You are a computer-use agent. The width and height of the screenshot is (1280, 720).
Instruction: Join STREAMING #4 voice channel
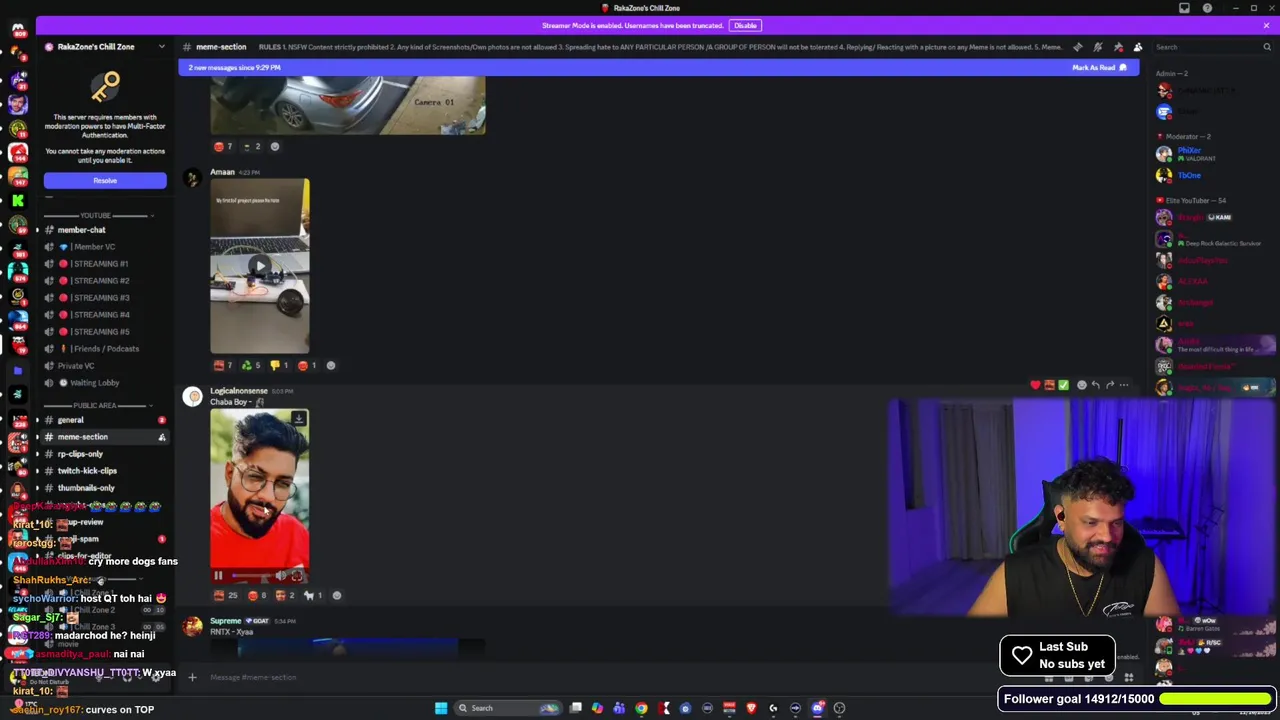point(103,315)
